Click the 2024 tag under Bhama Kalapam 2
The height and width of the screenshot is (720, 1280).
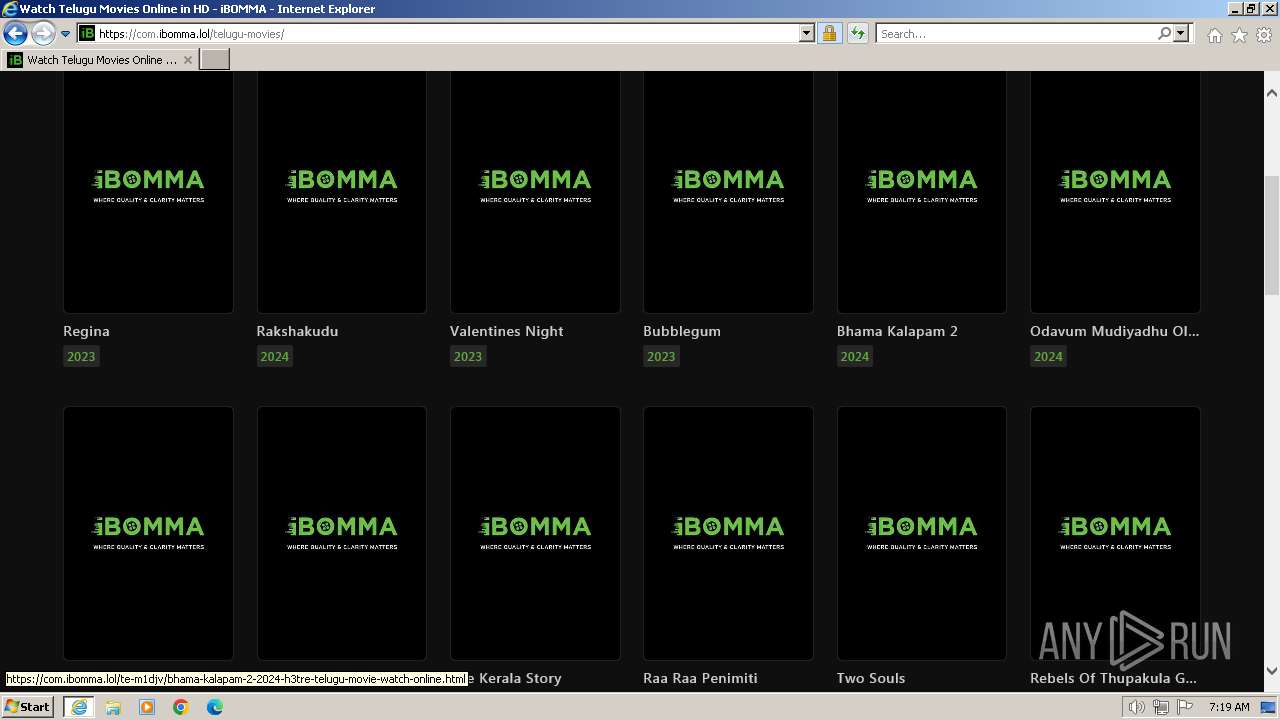855,357
